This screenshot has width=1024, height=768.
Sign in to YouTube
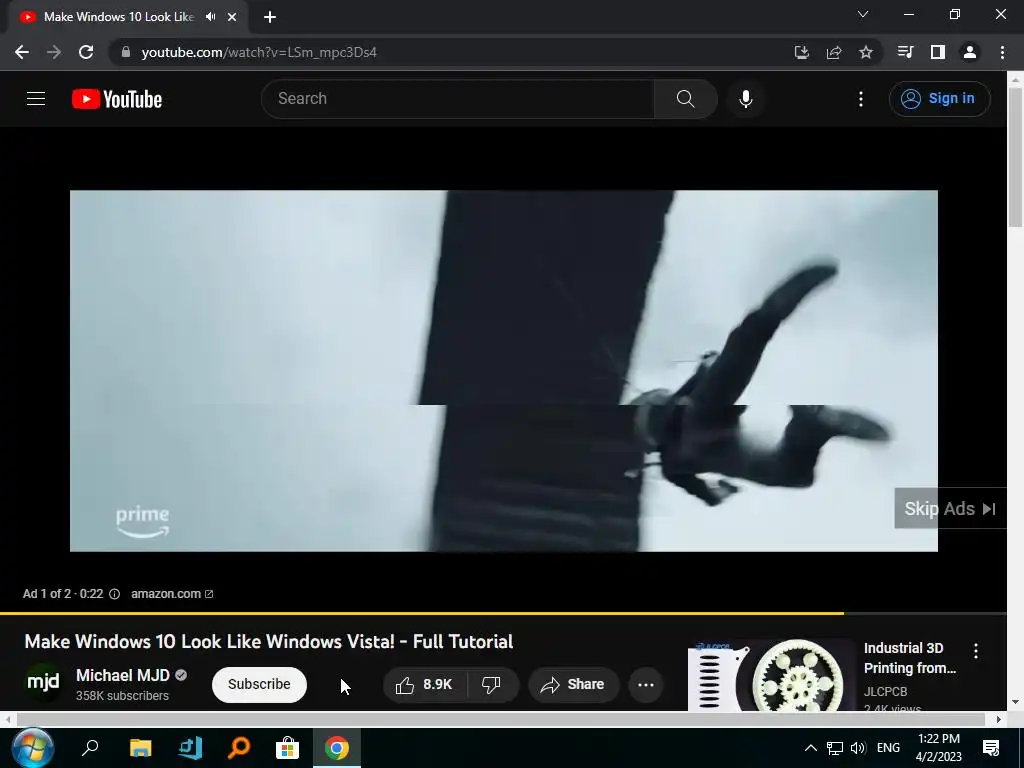pos(939,99)
